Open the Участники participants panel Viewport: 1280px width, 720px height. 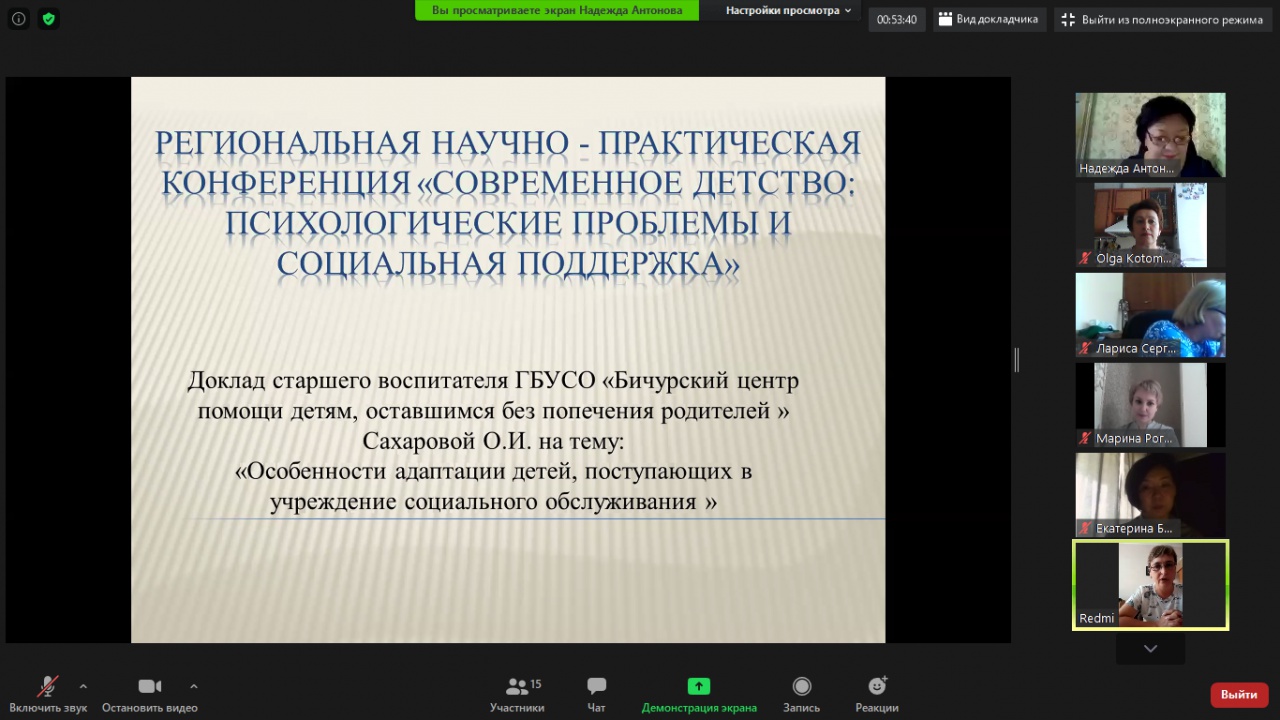(x=517, y=694)
